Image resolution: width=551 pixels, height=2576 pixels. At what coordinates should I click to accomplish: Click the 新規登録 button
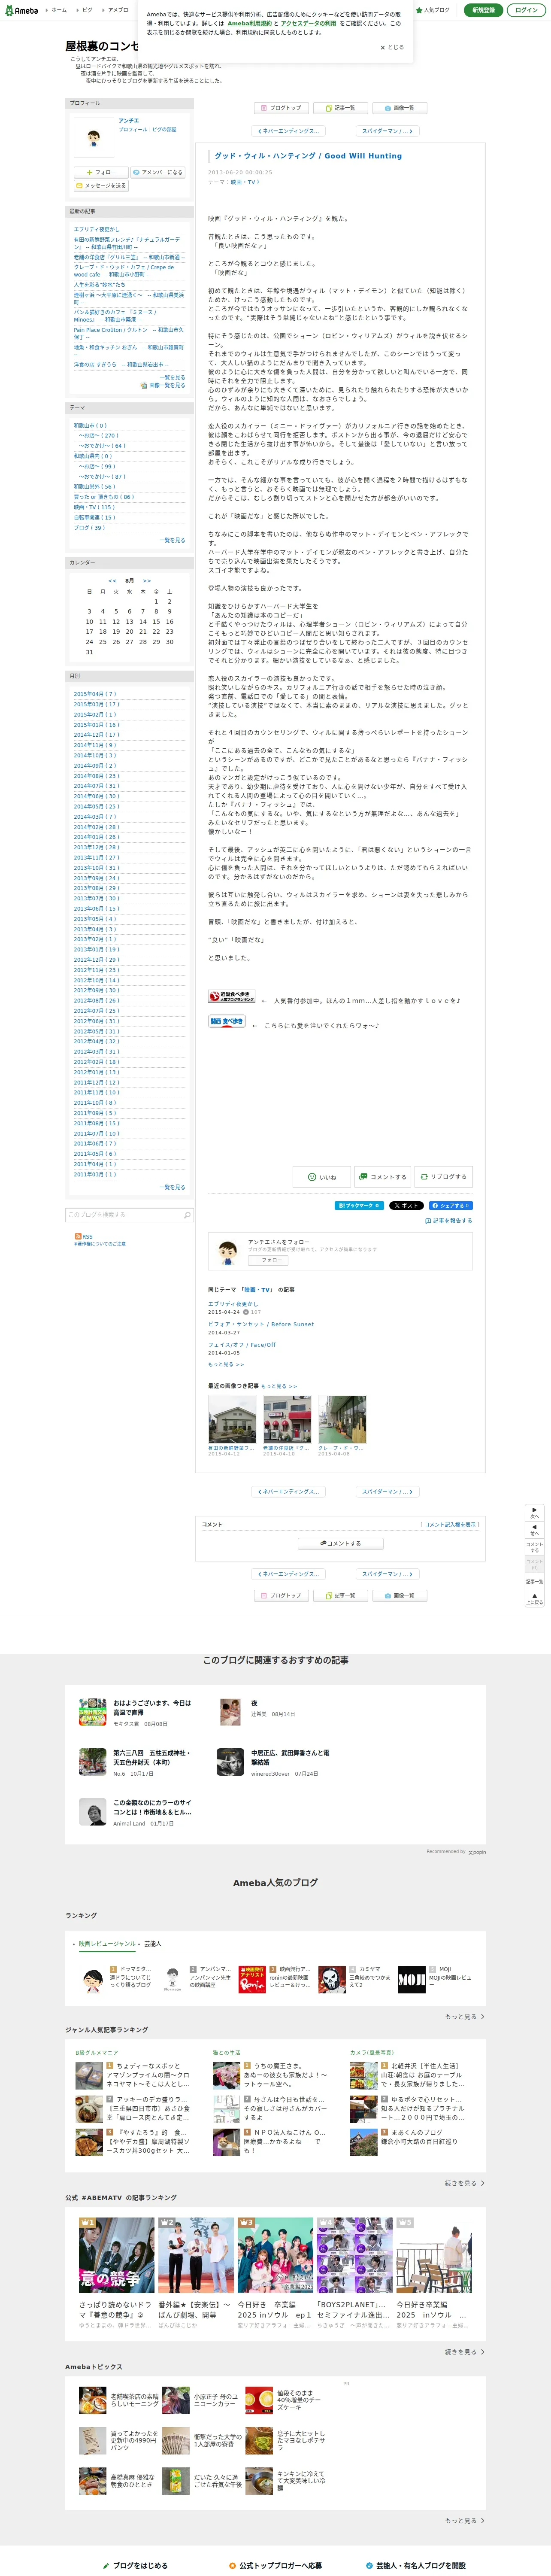point(483,10)
